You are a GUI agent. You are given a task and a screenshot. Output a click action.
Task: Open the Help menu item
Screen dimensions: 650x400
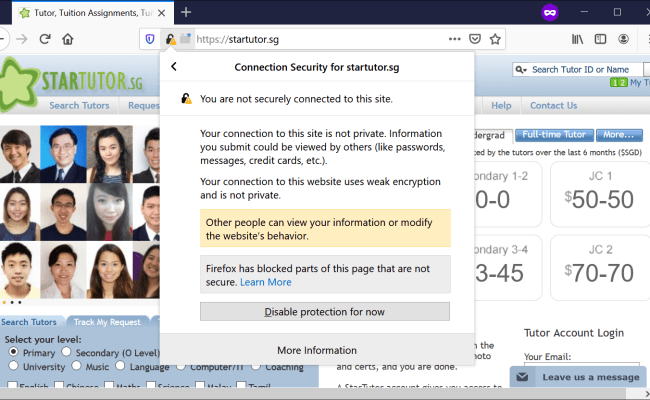(x=501, y=105)
